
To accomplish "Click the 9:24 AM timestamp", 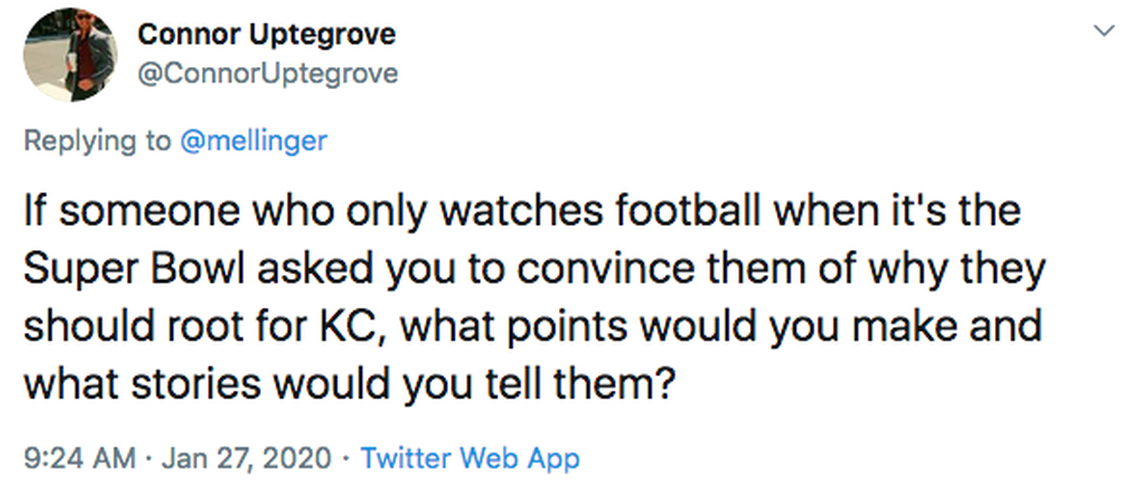I will pyautogui.click(x=78, y=459).
